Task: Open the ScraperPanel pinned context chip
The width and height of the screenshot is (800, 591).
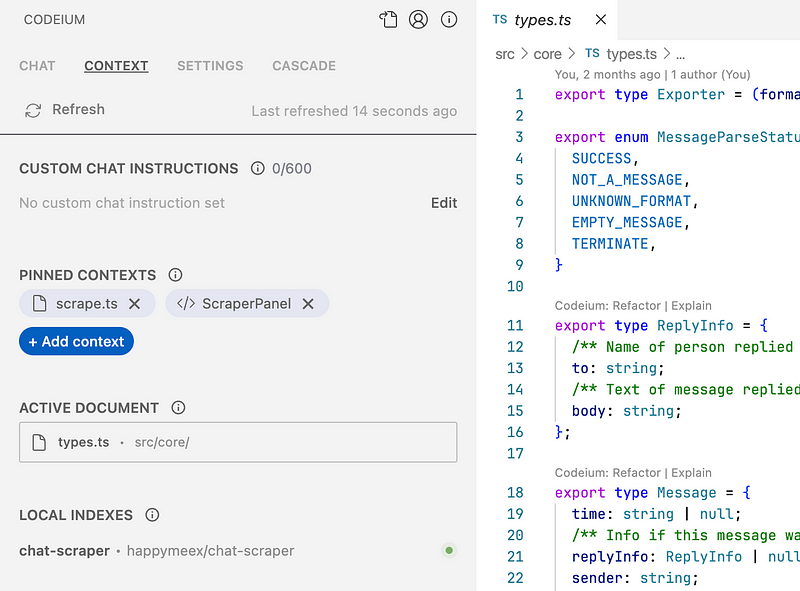Action: coord(246,304)
